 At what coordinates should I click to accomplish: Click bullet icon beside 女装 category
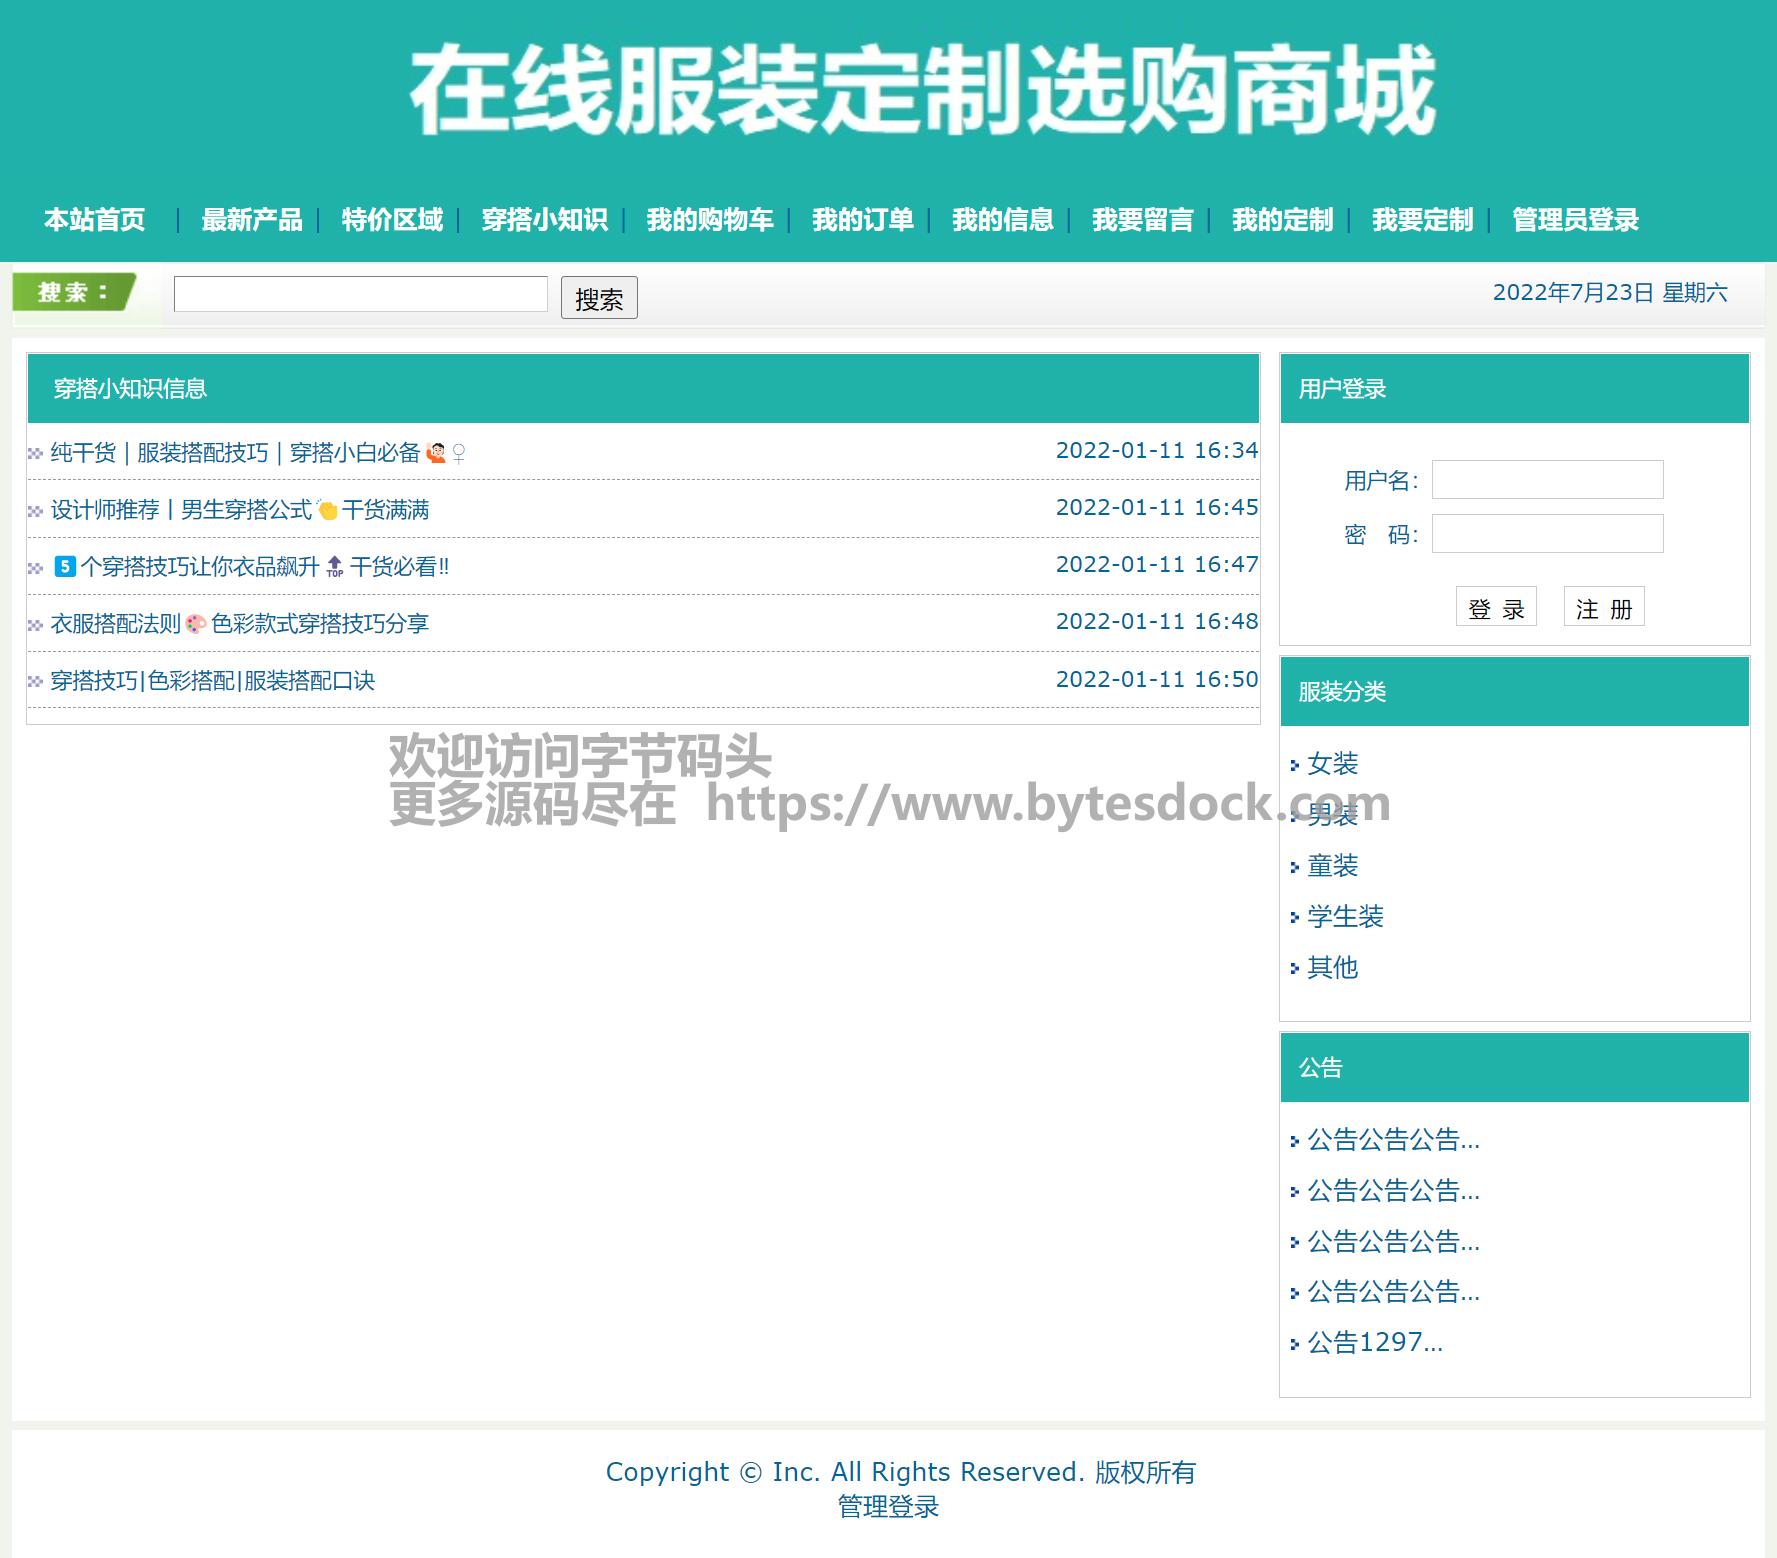click(1294, 766)
